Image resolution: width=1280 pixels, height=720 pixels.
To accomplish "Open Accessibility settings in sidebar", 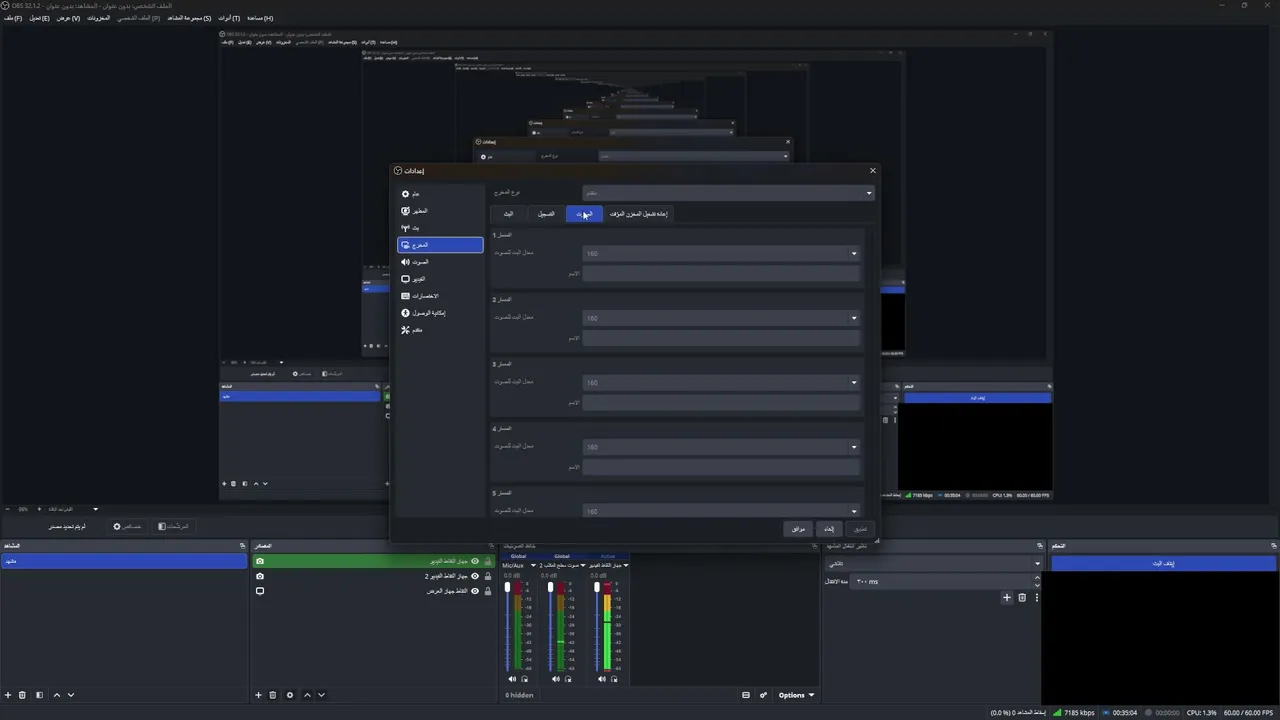I will 440,313.
